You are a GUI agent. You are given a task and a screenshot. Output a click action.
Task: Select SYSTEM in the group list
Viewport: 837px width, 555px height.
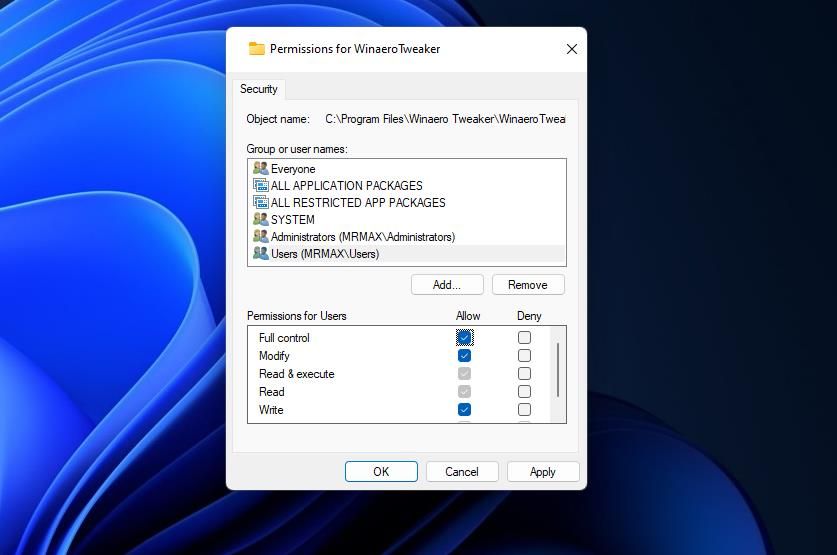406,219
